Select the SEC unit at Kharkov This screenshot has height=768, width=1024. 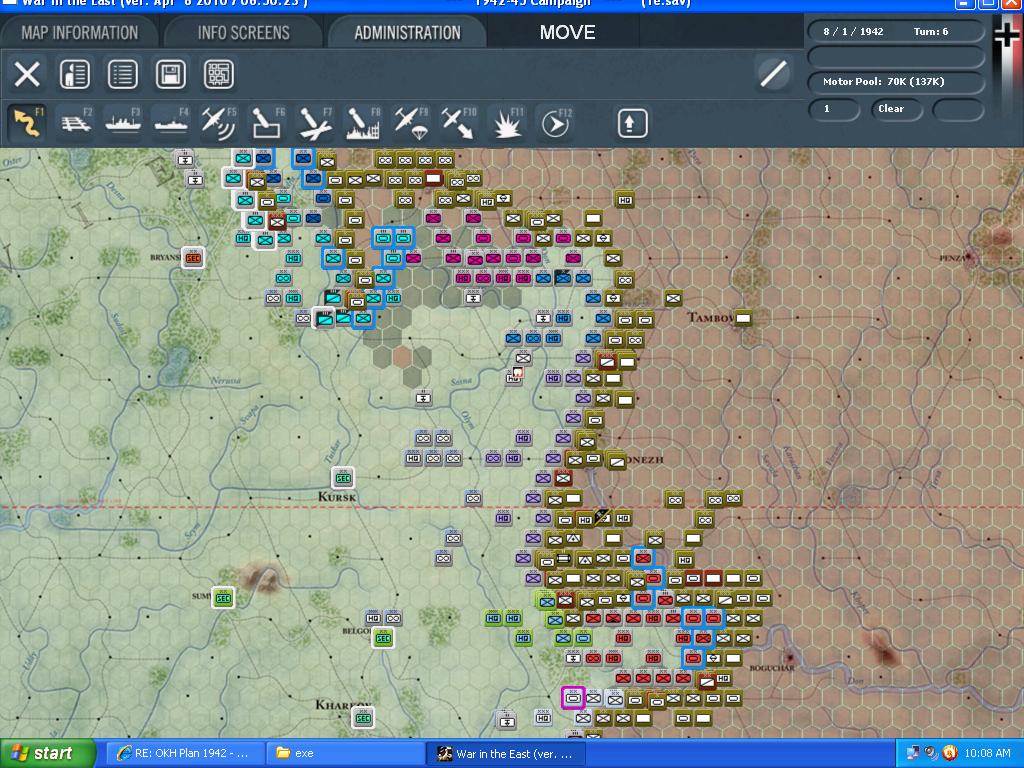(363, 718)
